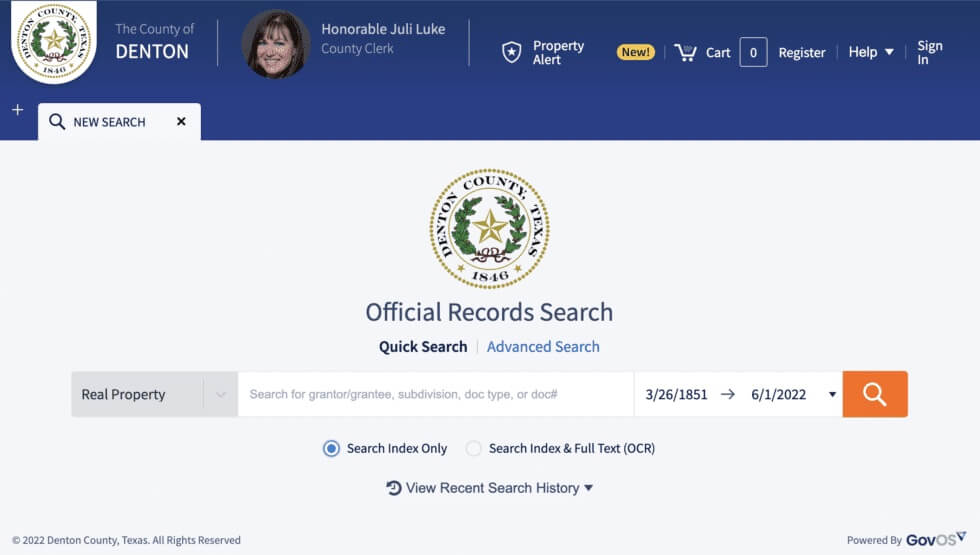Screen dimensions: 980x555
Task: Open the Property Alert link
Action: [x=558, y=52]
